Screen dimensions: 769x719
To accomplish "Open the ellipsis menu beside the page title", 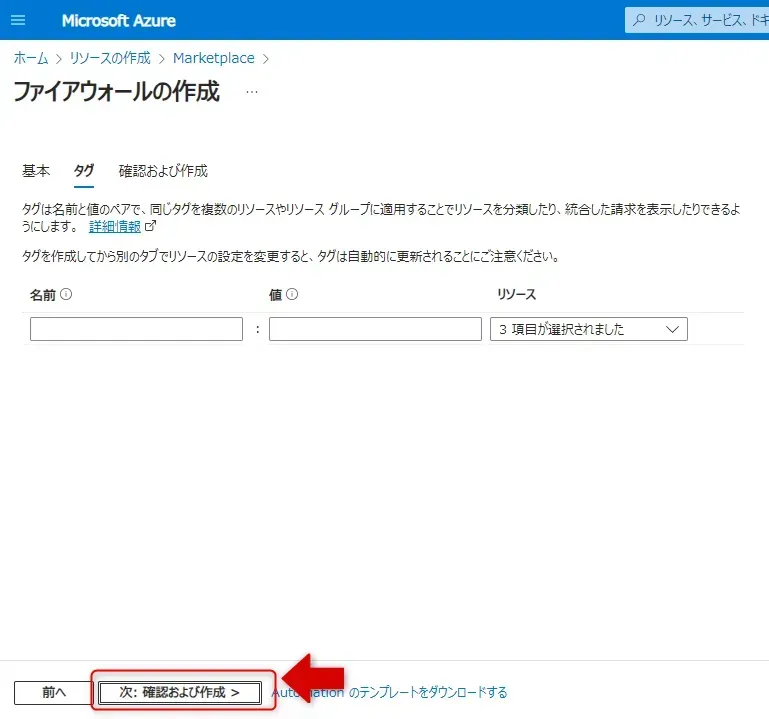I will (x=252, y=92).
